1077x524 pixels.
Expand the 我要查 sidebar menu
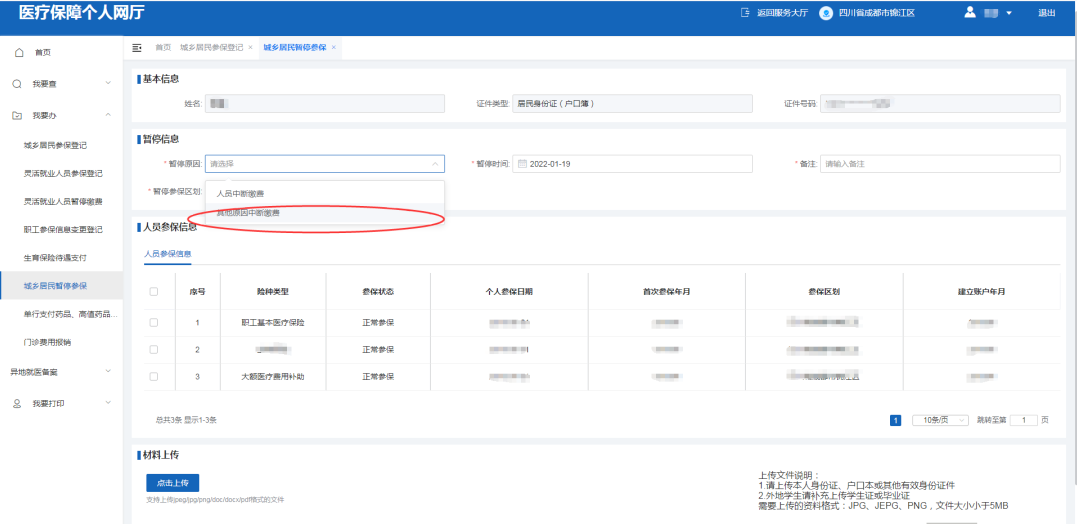[108, 84]
